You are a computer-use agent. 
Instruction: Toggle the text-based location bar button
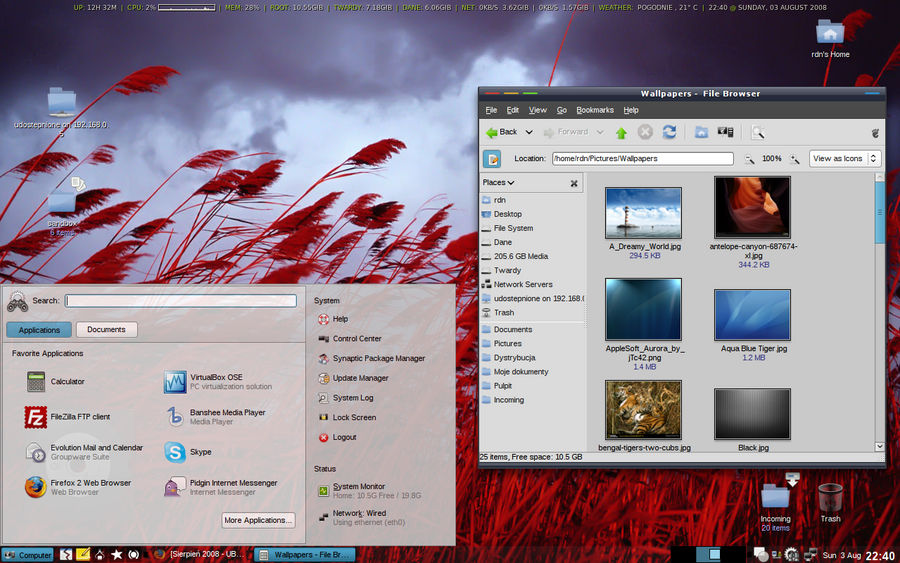tap(492, 158)
